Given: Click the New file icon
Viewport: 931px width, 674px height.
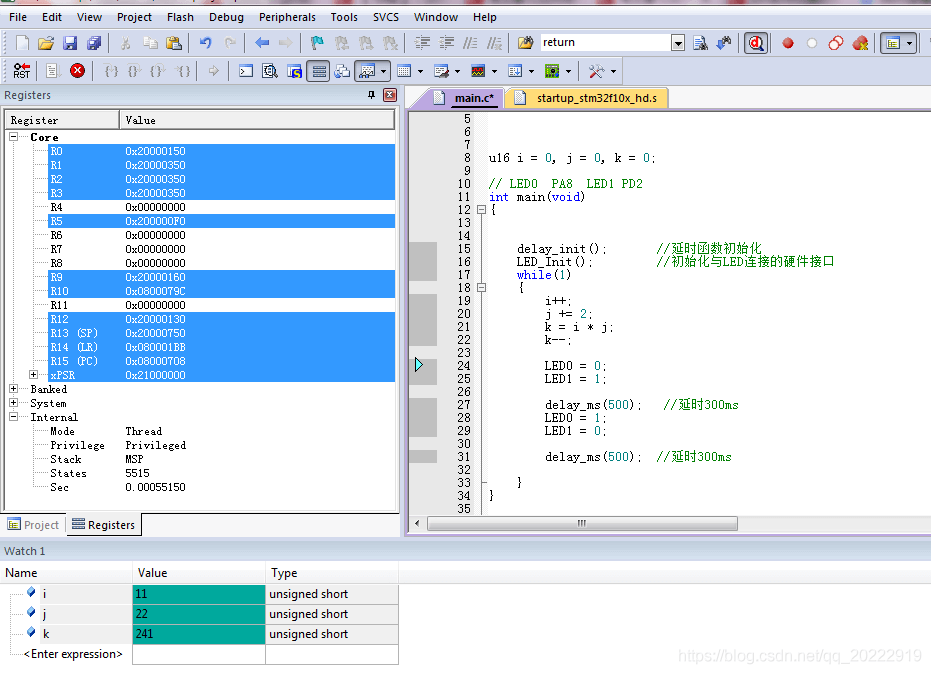Looking at the screenshot, I should pos(22,43).
